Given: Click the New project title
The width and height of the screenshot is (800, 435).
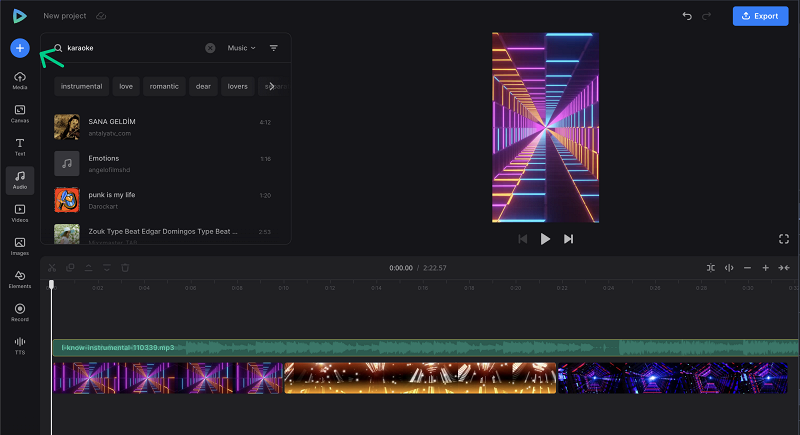Looking at the screenshot, I should point(65,16).
